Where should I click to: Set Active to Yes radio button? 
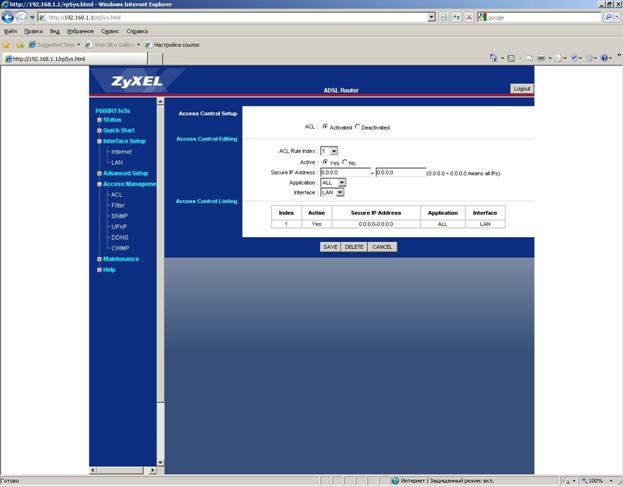pyautogui.click(x=325, y=162)
